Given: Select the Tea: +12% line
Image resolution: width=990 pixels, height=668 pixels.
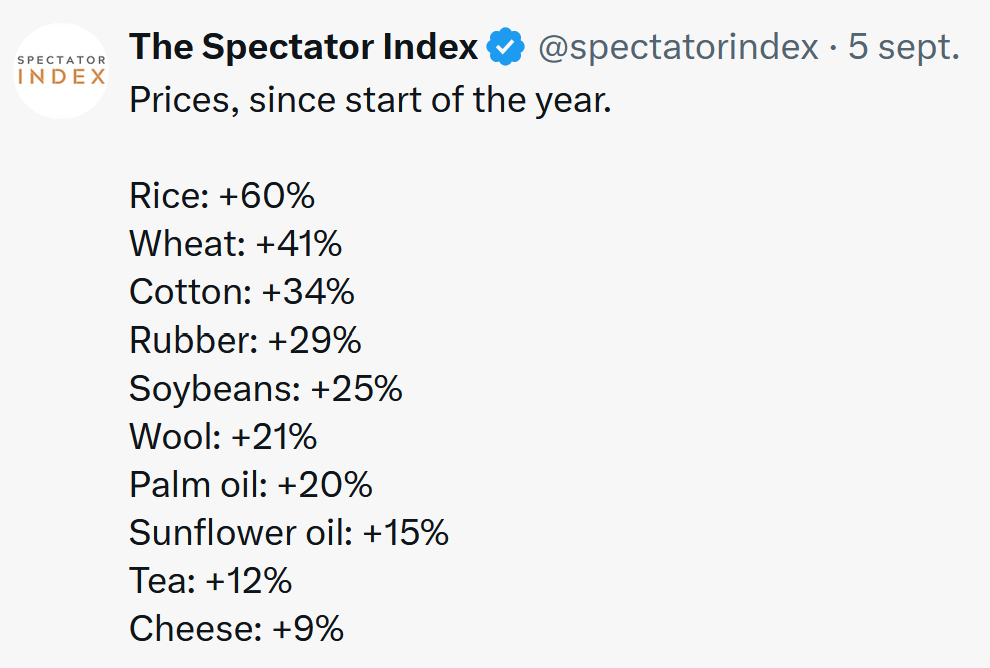Looking at the screenshot, I should pos(210,580).
